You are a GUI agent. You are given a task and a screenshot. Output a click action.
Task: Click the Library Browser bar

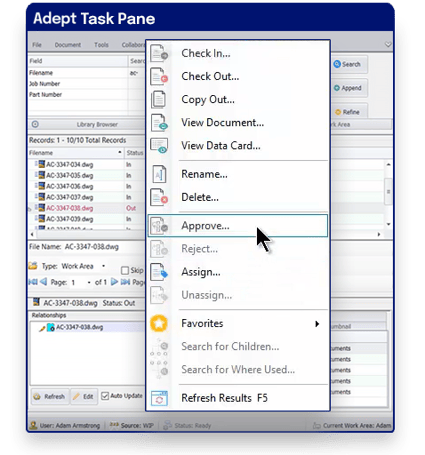click(87, 124)
